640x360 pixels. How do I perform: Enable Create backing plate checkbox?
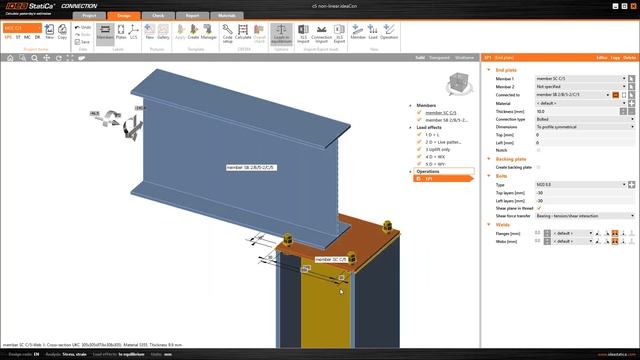coord(538,167)
